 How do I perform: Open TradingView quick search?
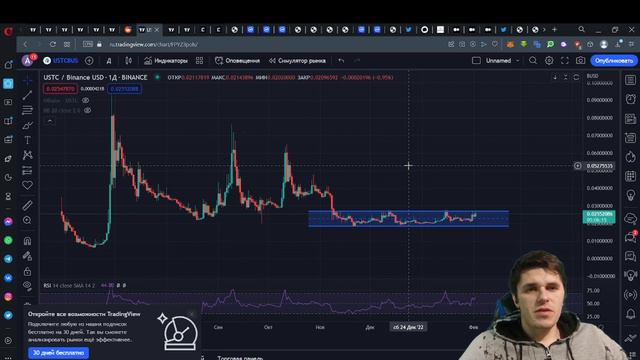click(533, 60)
